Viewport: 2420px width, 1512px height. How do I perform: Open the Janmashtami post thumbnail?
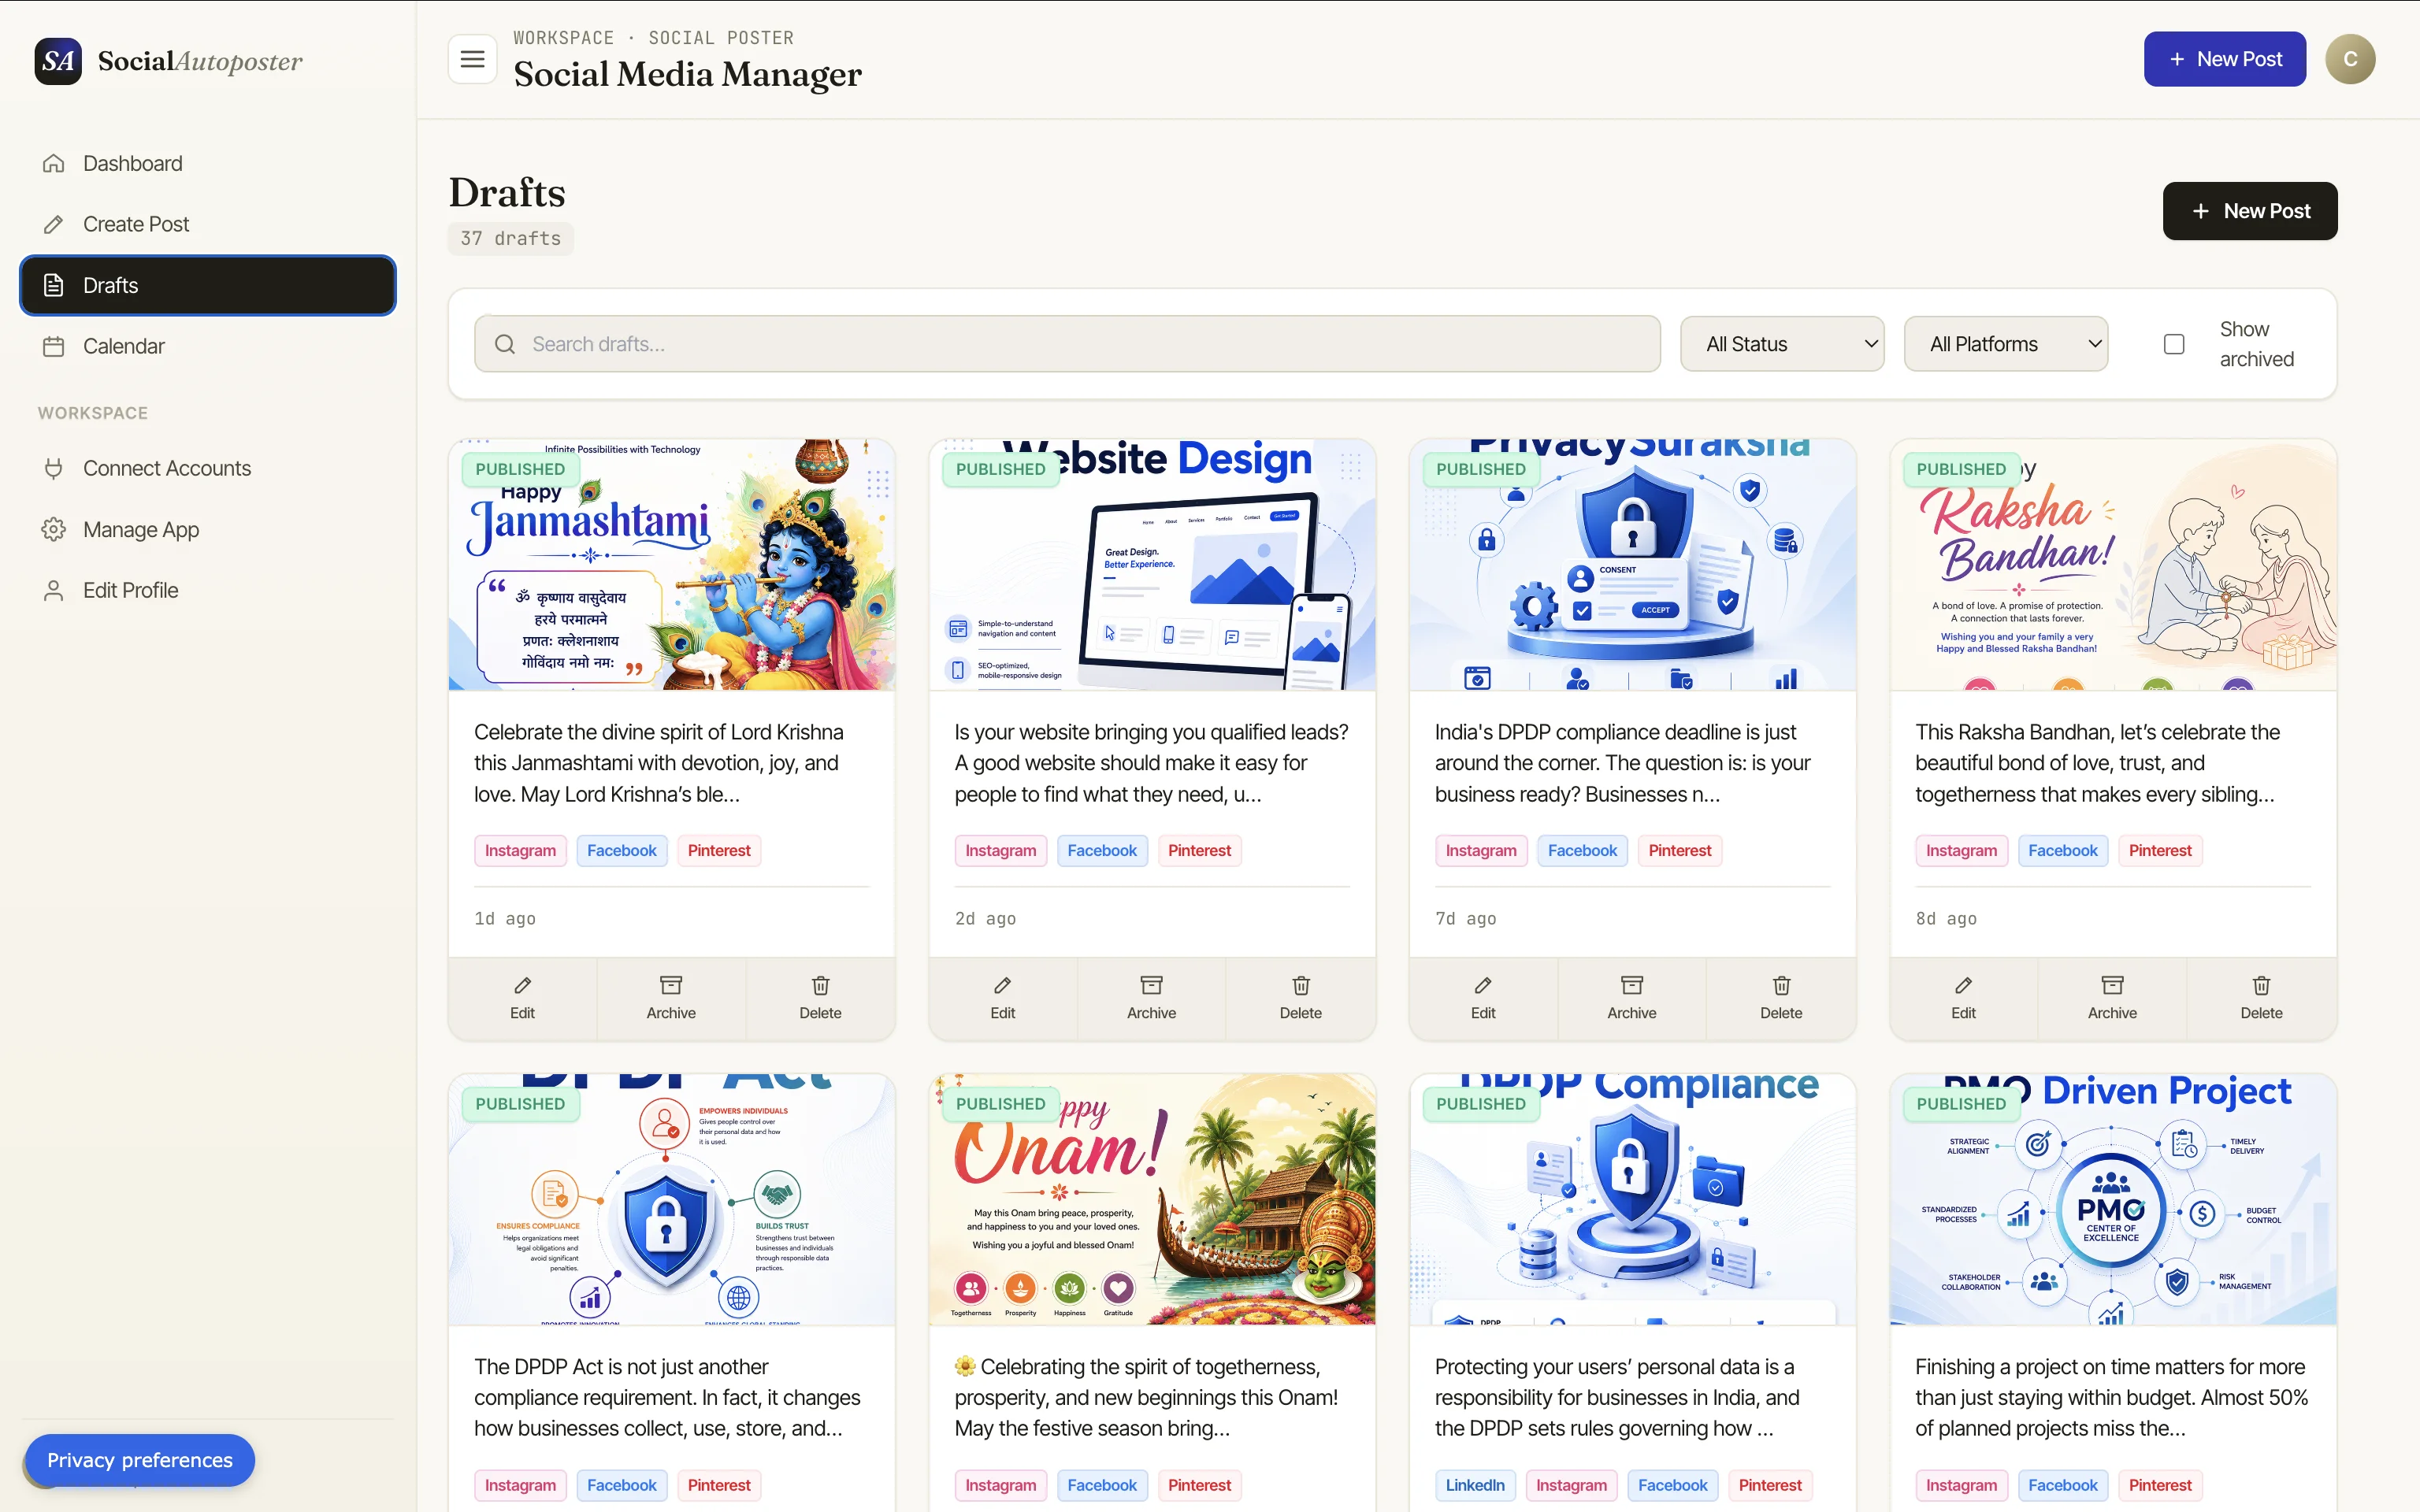671,565
